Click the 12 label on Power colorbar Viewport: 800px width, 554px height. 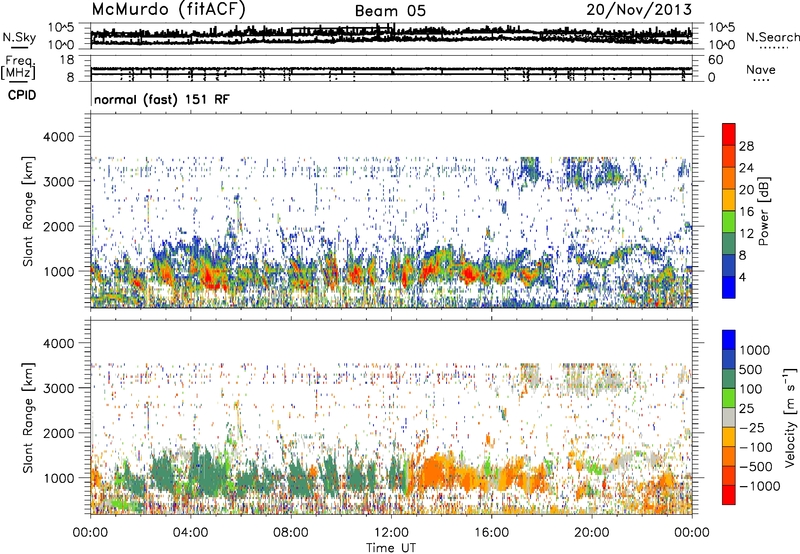[746, 234]
